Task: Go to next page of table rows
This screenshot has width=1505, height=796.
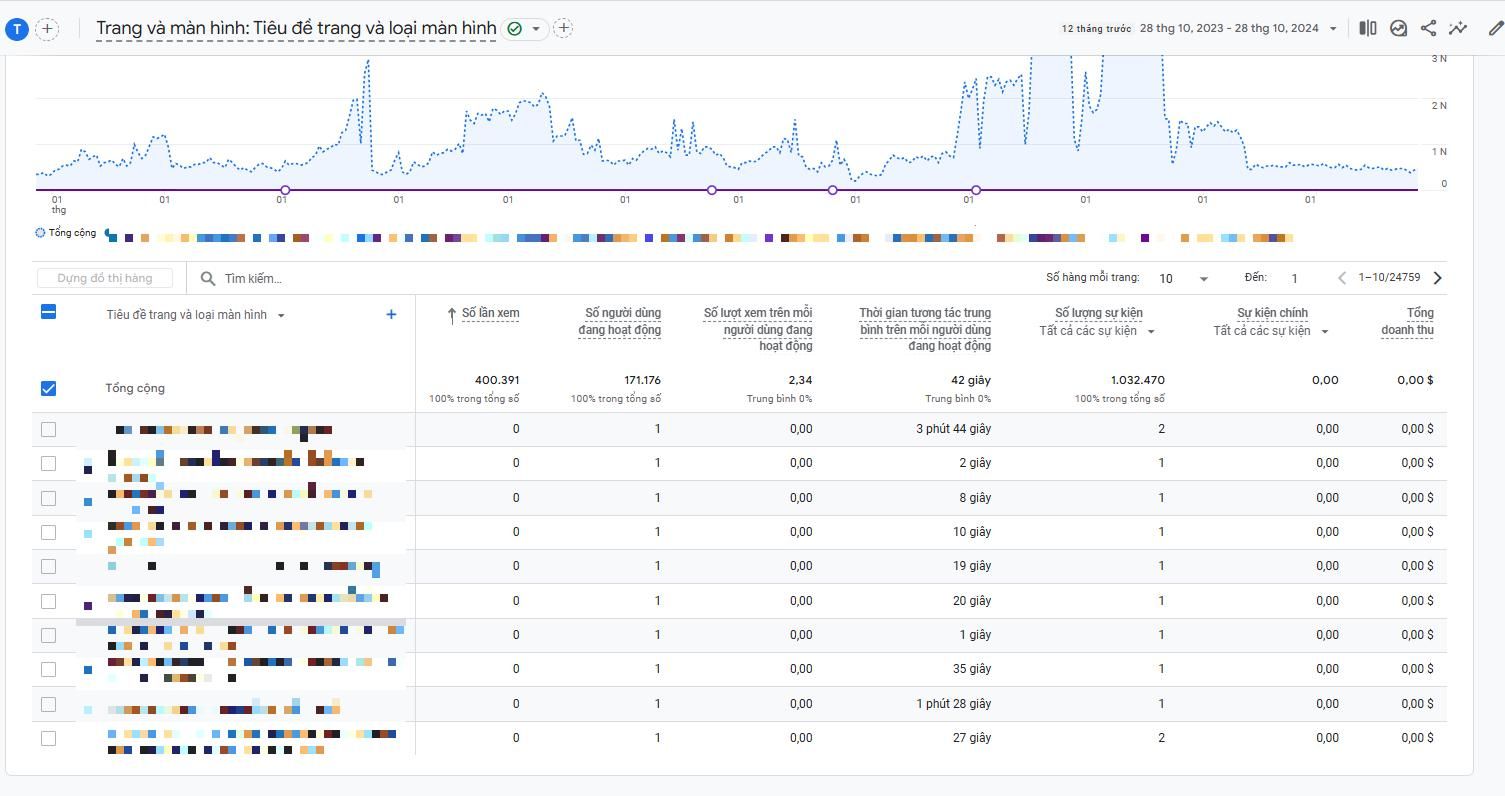Action: (1438, 278)
